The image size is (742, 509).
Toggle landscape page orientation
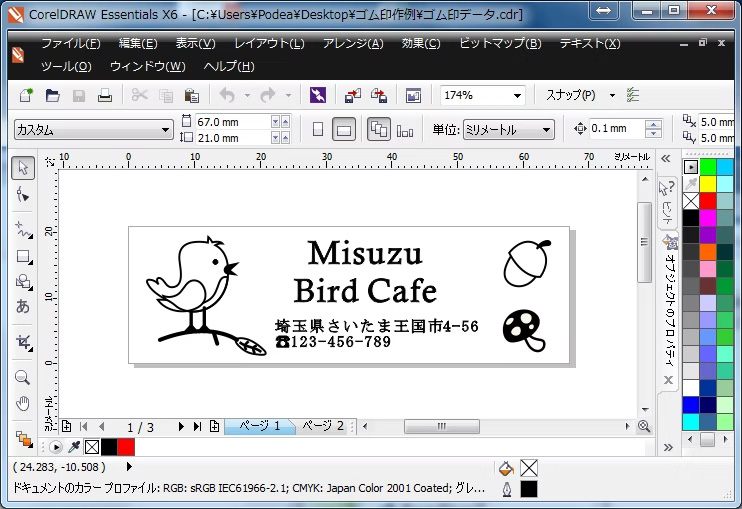tap(344, 129)
